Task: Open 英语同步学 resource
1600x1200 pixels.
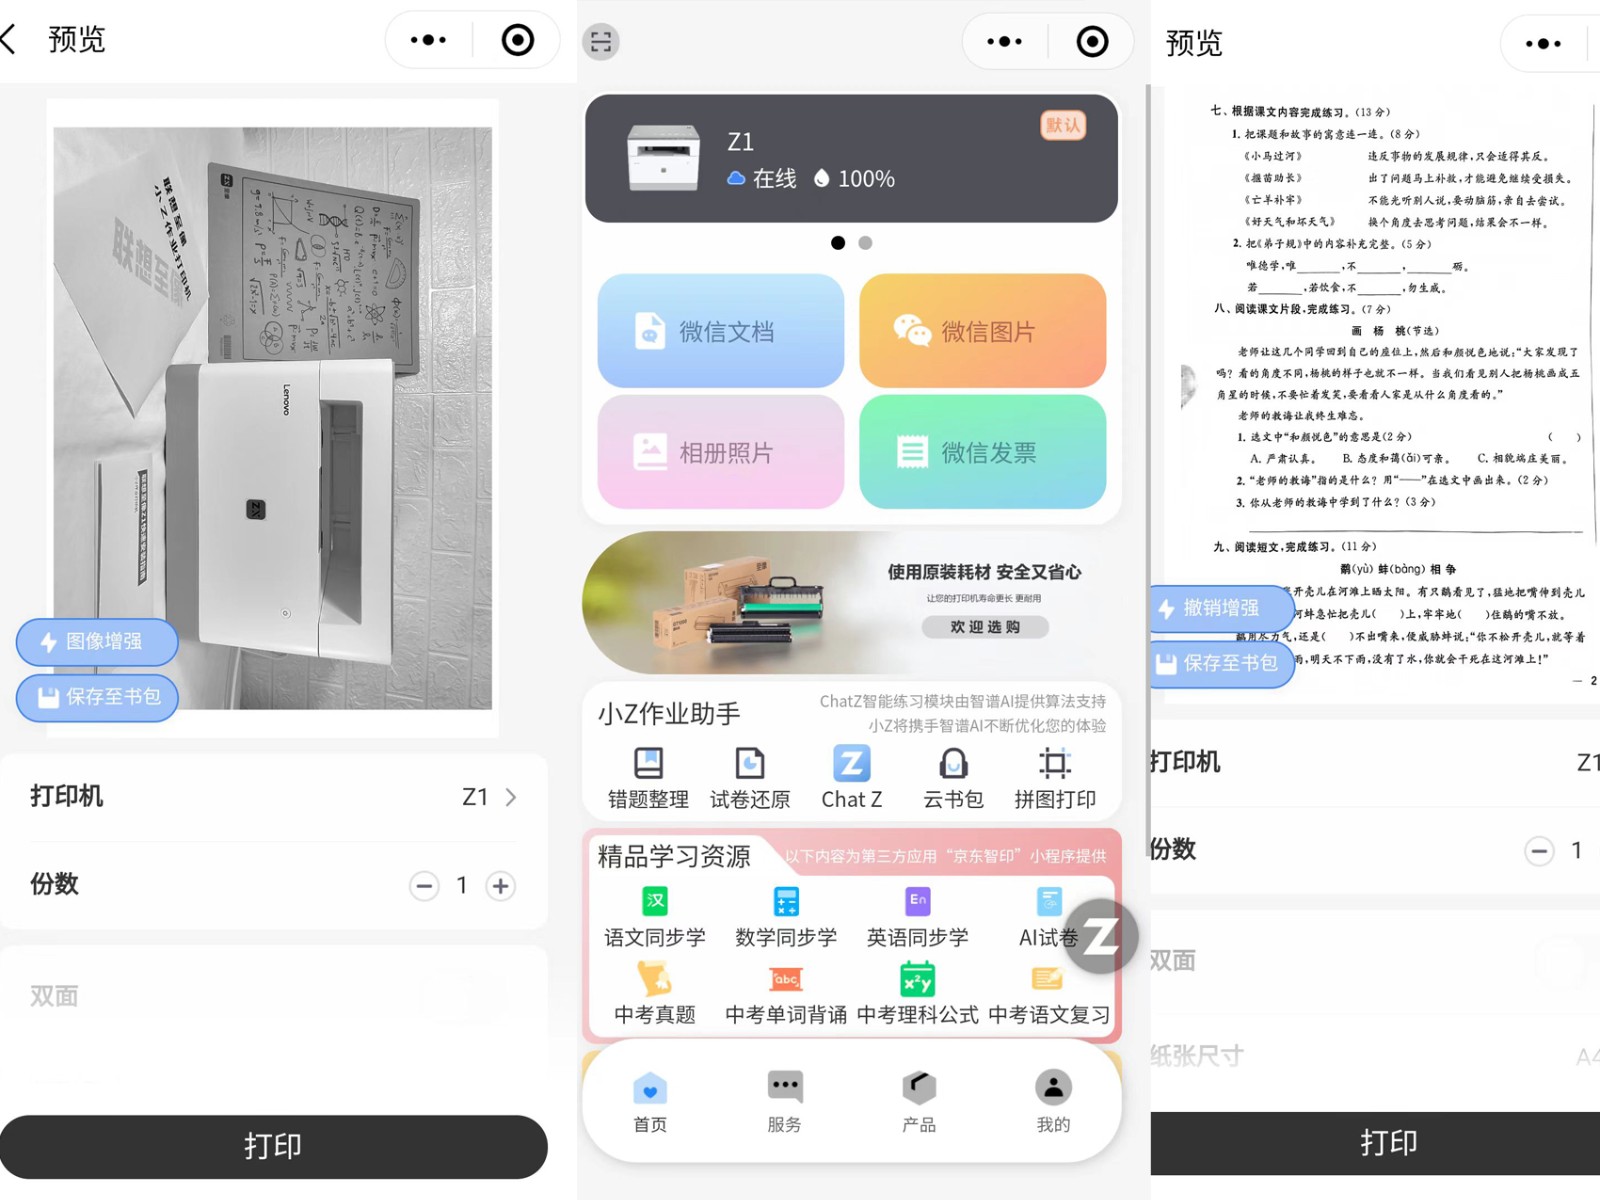Action: pyautogui.click(x=917, y=917)
